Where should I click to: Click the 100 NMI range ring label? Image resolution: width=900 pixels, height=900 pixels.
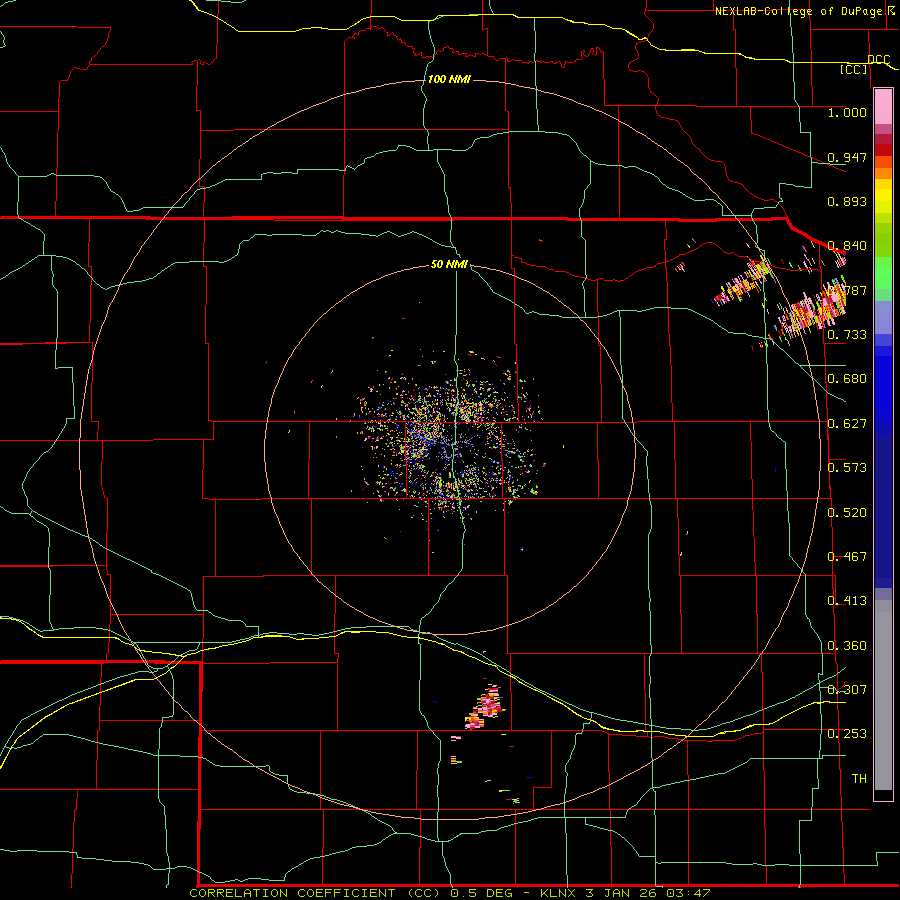tap(449, 79)
